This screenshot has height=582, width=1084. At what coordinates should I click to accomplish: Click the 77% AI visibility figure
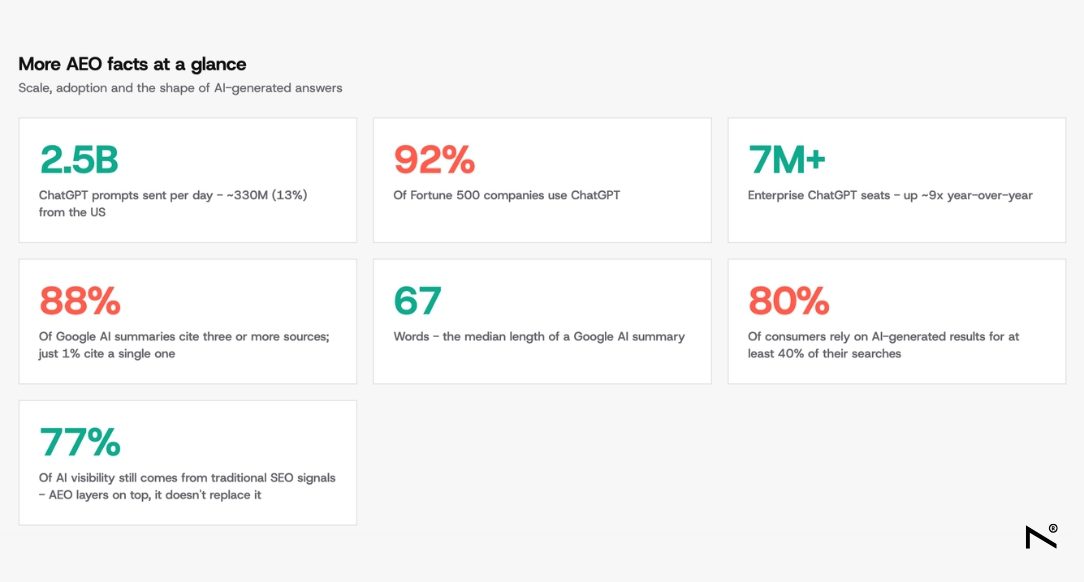click(80, 442)
